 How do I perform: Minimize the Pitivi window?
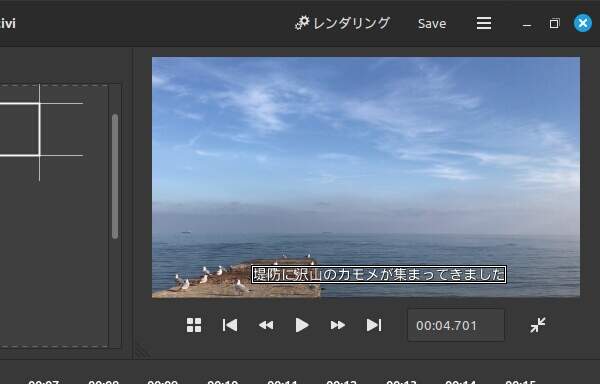[527, 24]
